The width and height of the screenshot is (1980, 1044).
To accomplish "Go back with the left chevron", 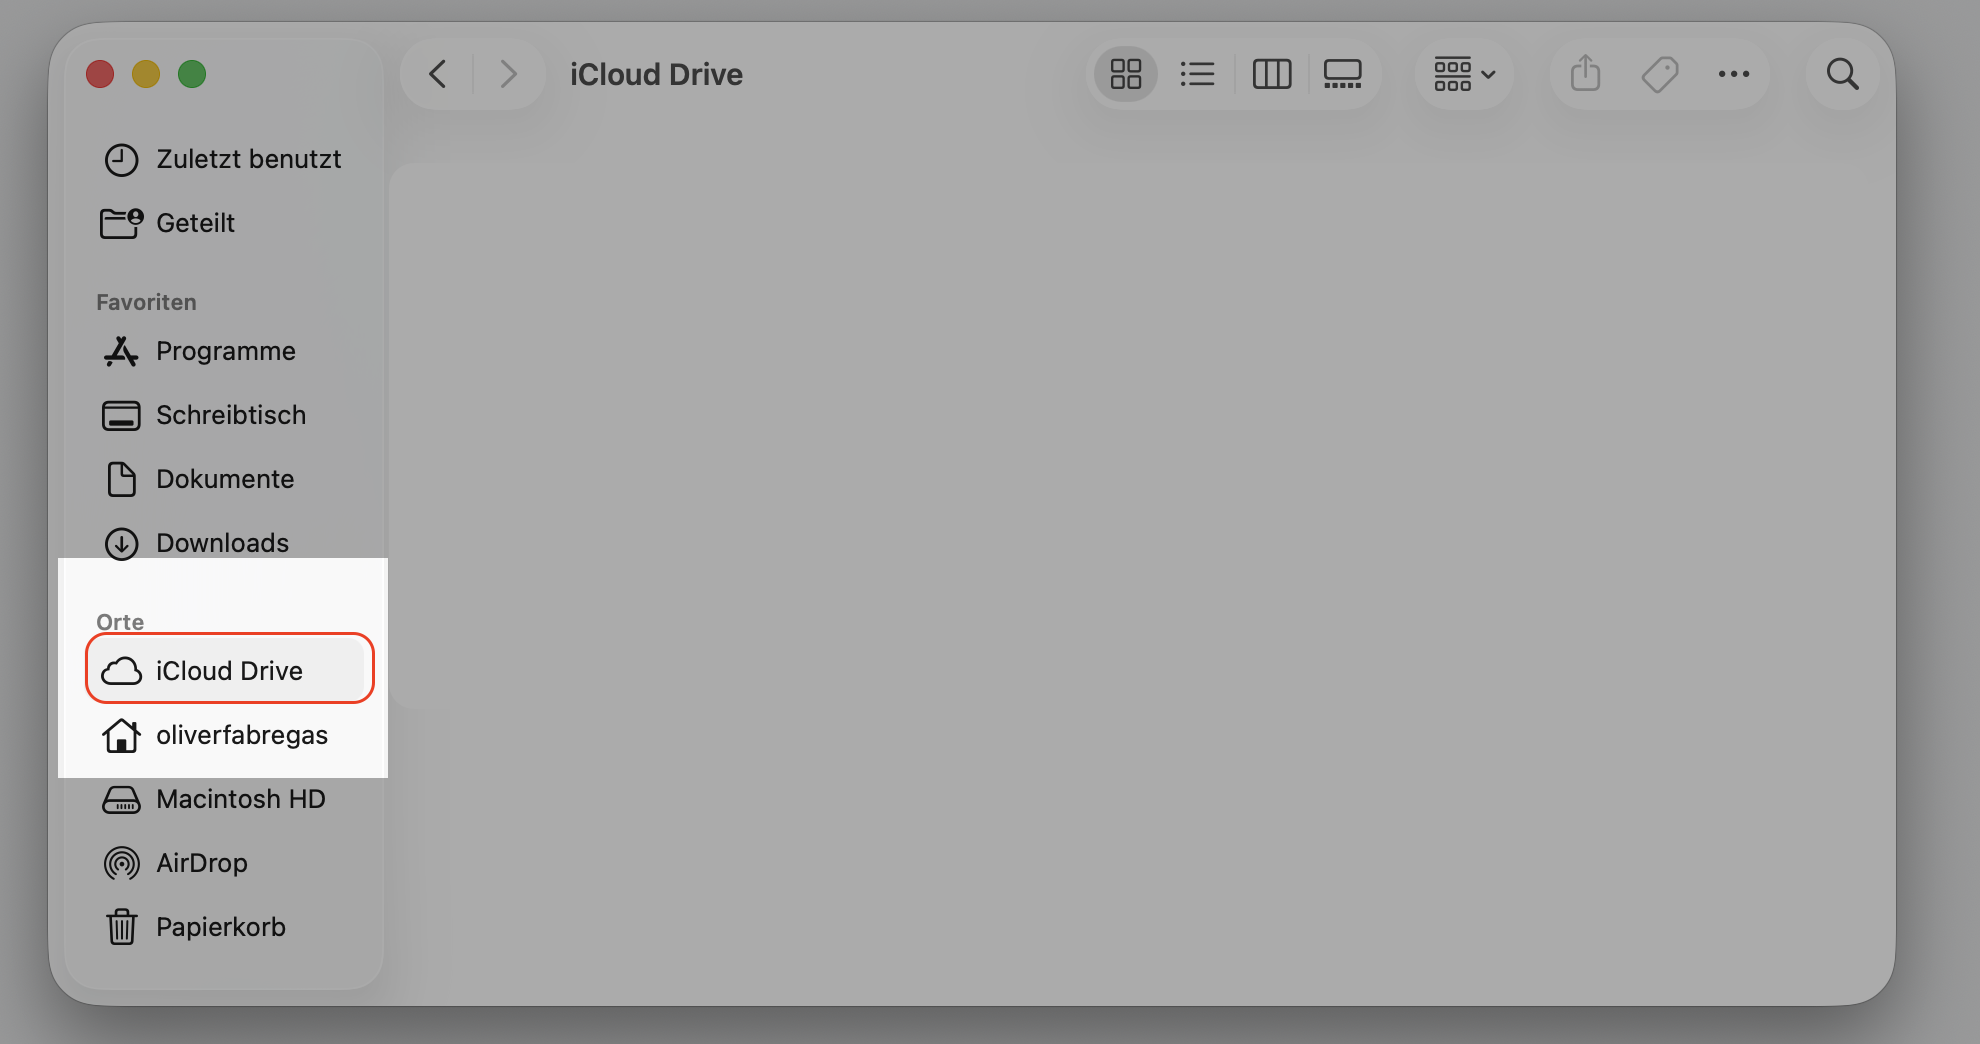I will (437, 74).
